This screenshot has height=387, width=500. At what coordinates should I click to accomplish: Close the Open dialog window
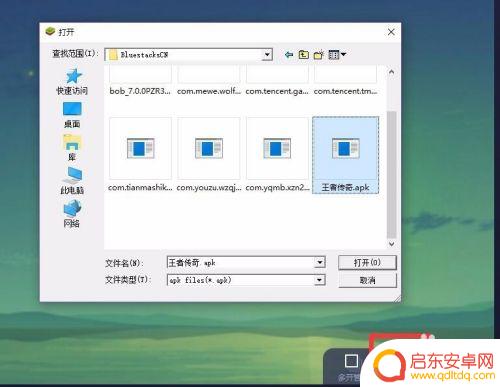tap(391, 32)
